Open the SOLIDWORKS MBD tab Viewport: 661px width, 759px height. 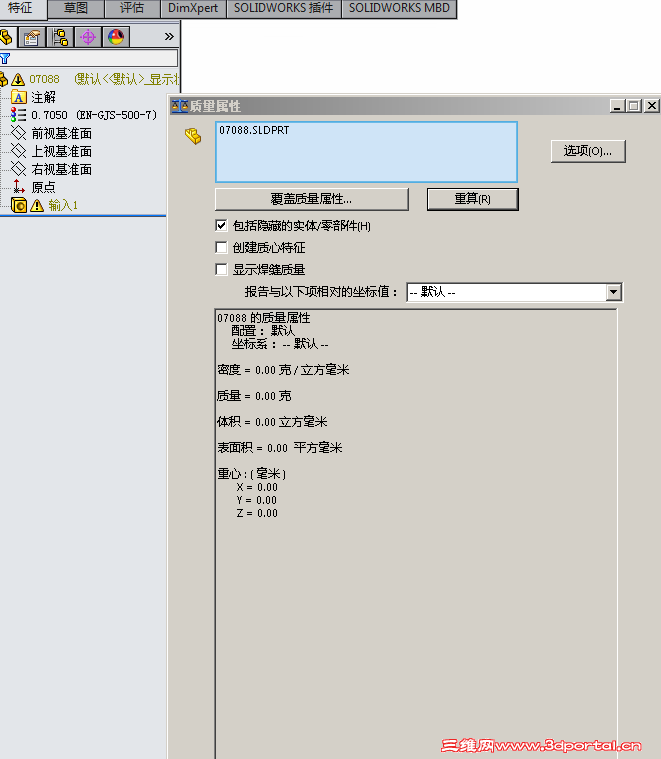(399, 8)
